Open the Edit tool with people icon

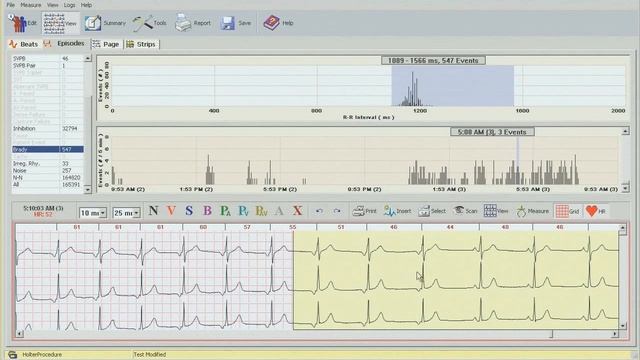[23, 23]
